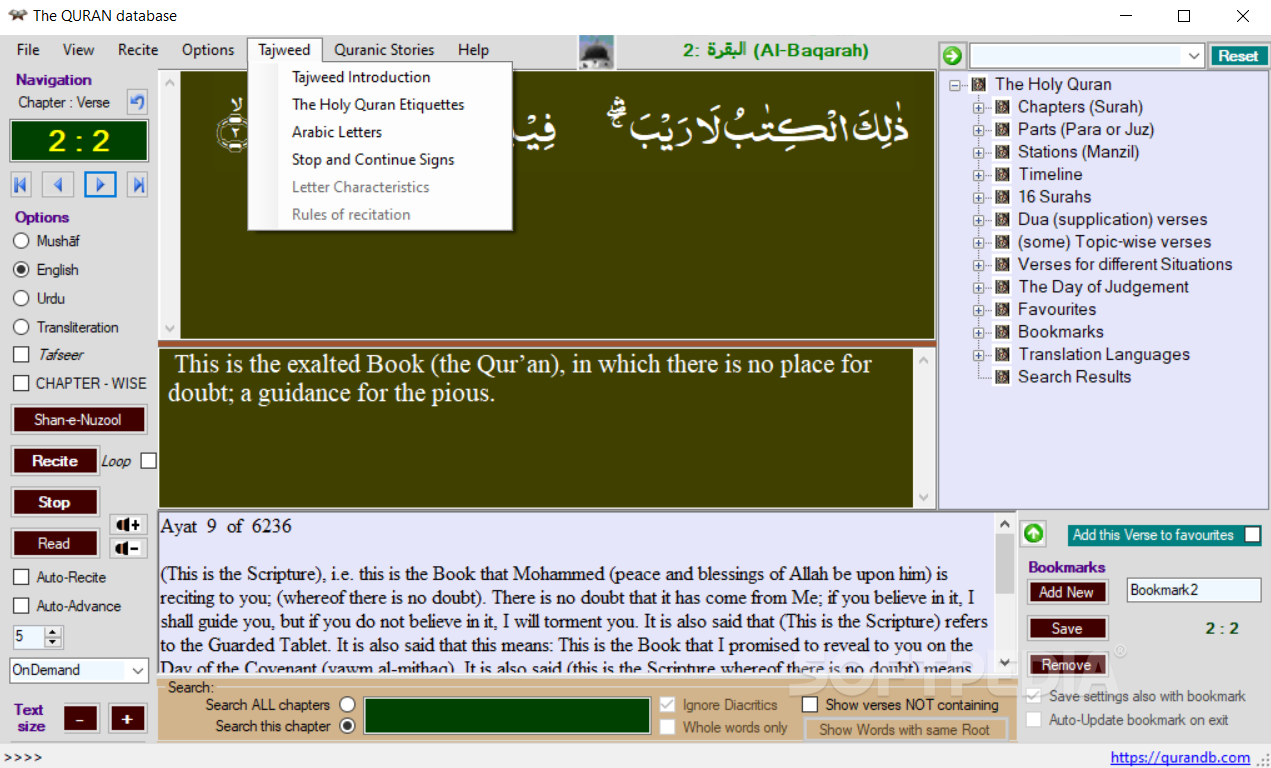This screenshot has width=1271, height=768.
Task: Click green arrow beside search combo box
Action: pos(952,56)
